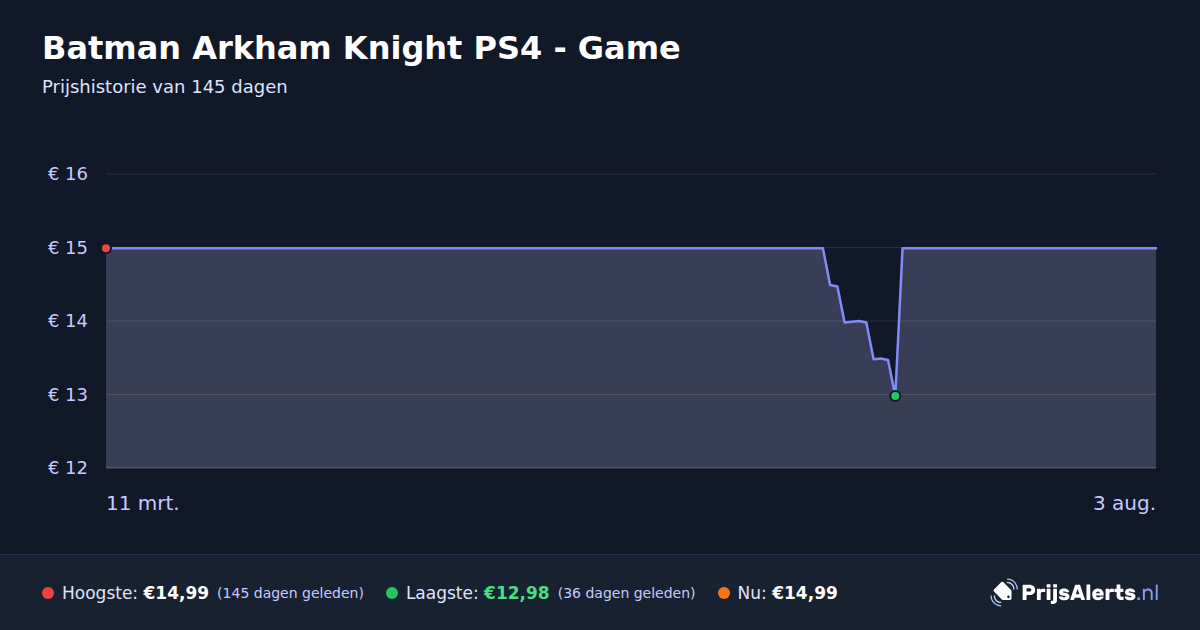Click the orange current-price dot in legend
The image size is (1200, 630).
click(724, 593)
